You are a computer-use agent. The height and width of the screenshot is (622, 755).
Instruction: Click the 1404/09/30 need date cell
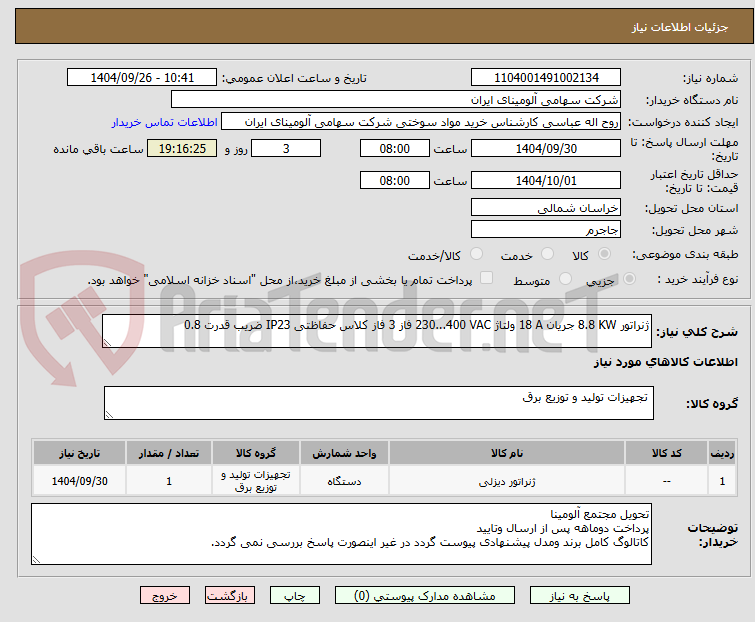point(79,481)
